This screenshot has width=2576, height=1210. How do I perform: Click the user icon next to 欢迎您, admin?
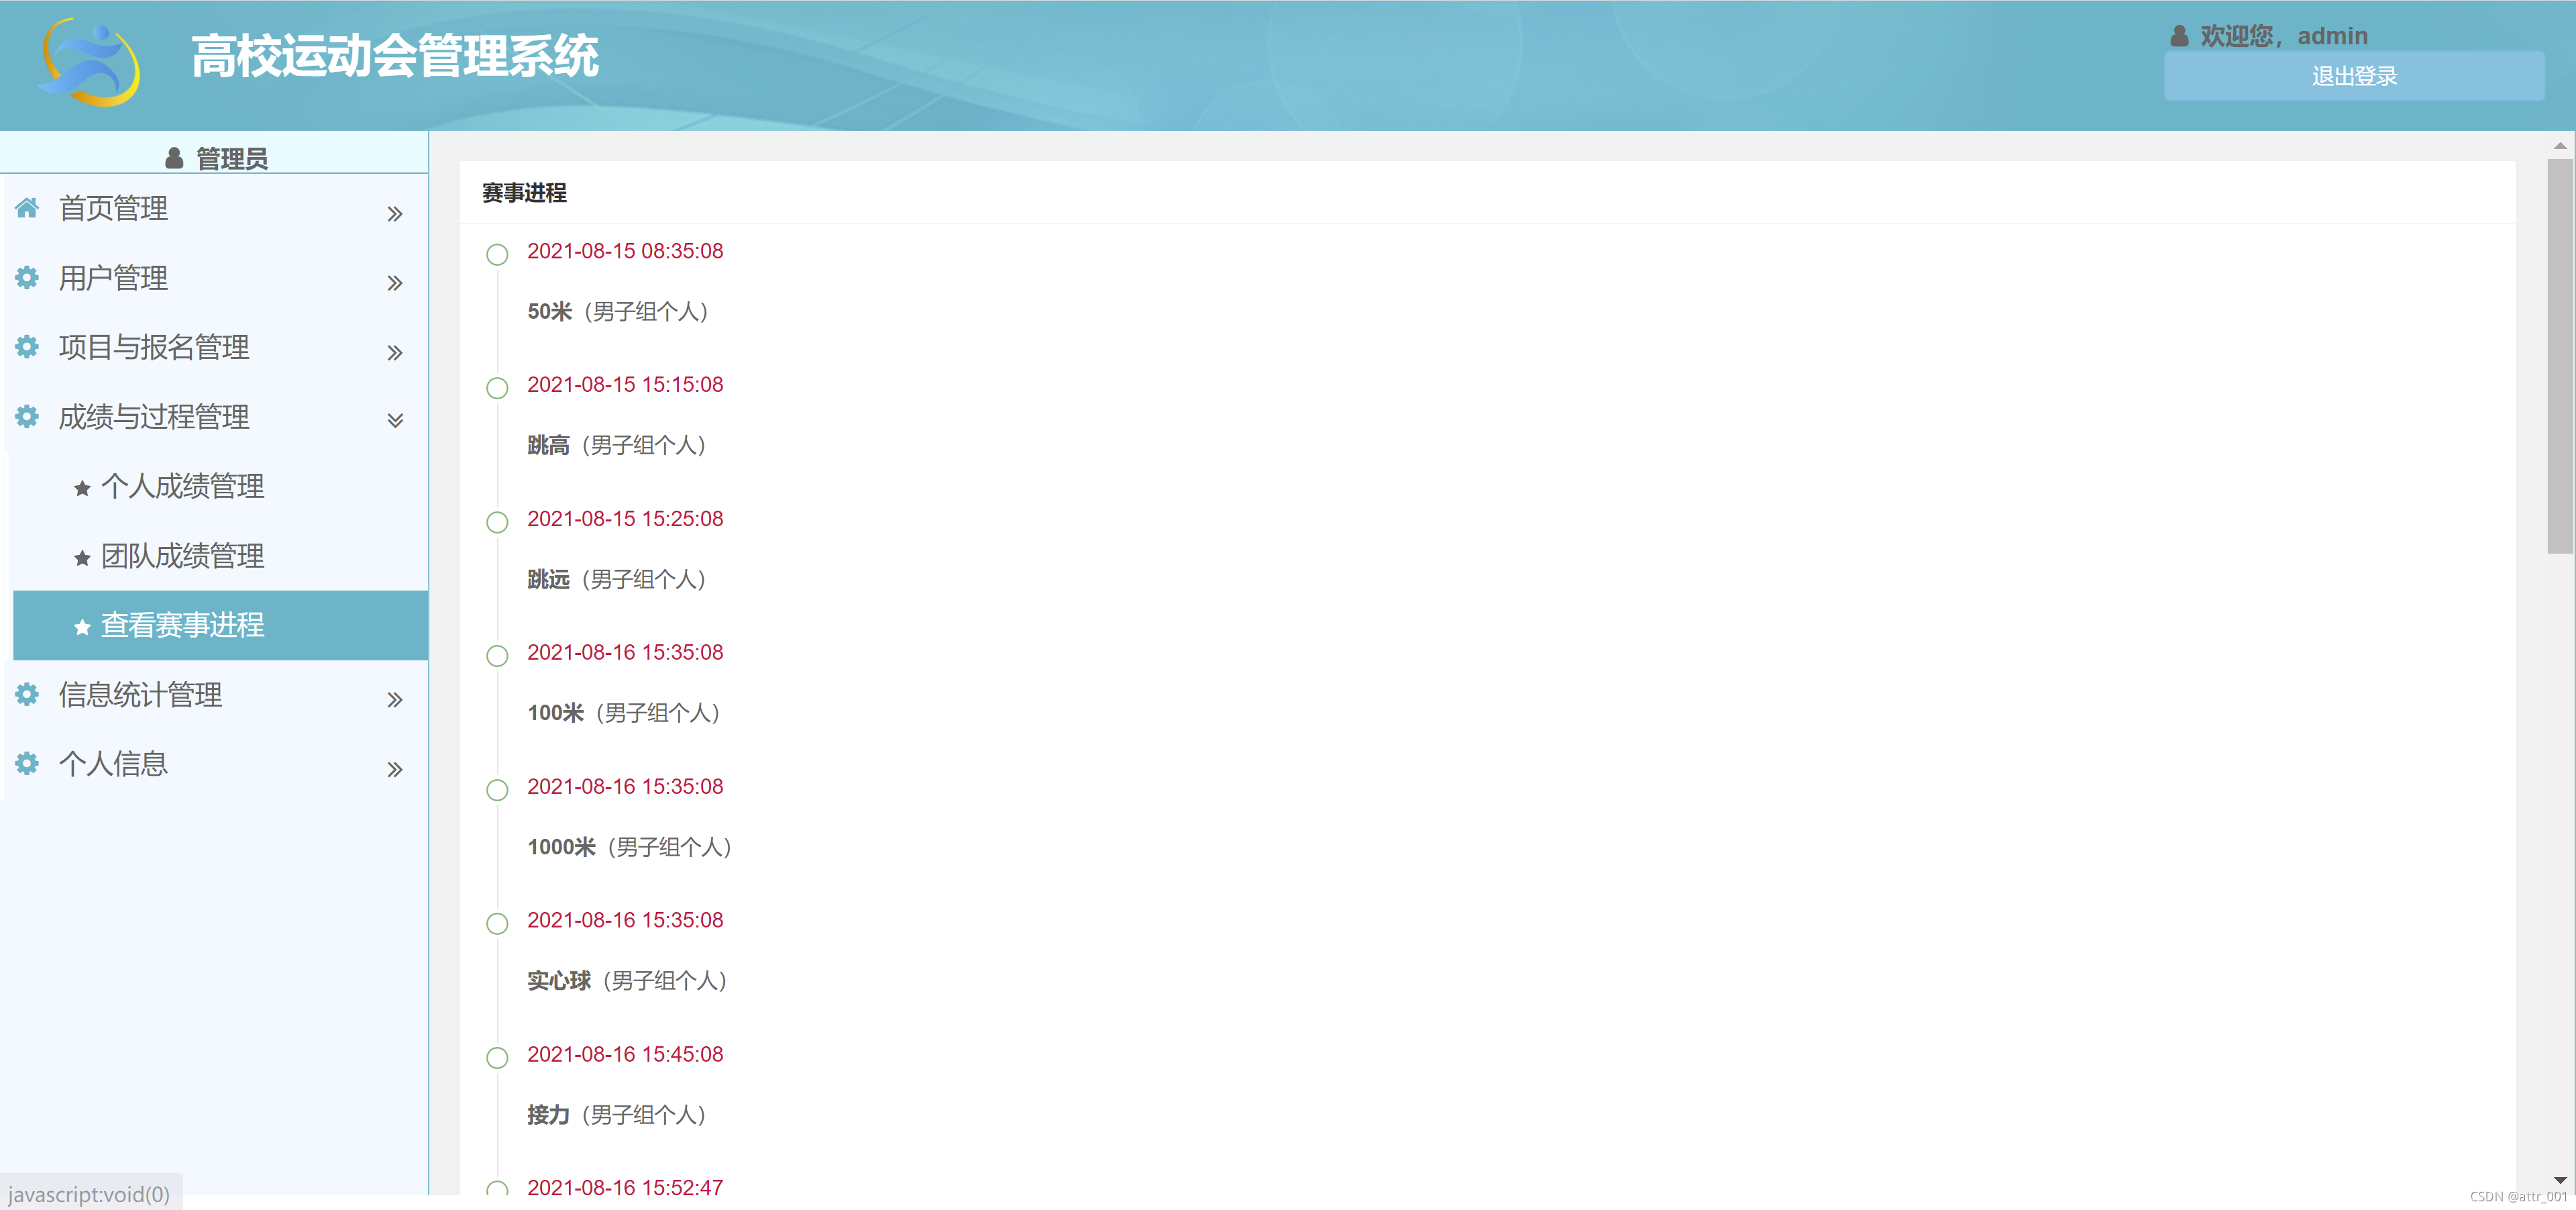coord(2179,37)
